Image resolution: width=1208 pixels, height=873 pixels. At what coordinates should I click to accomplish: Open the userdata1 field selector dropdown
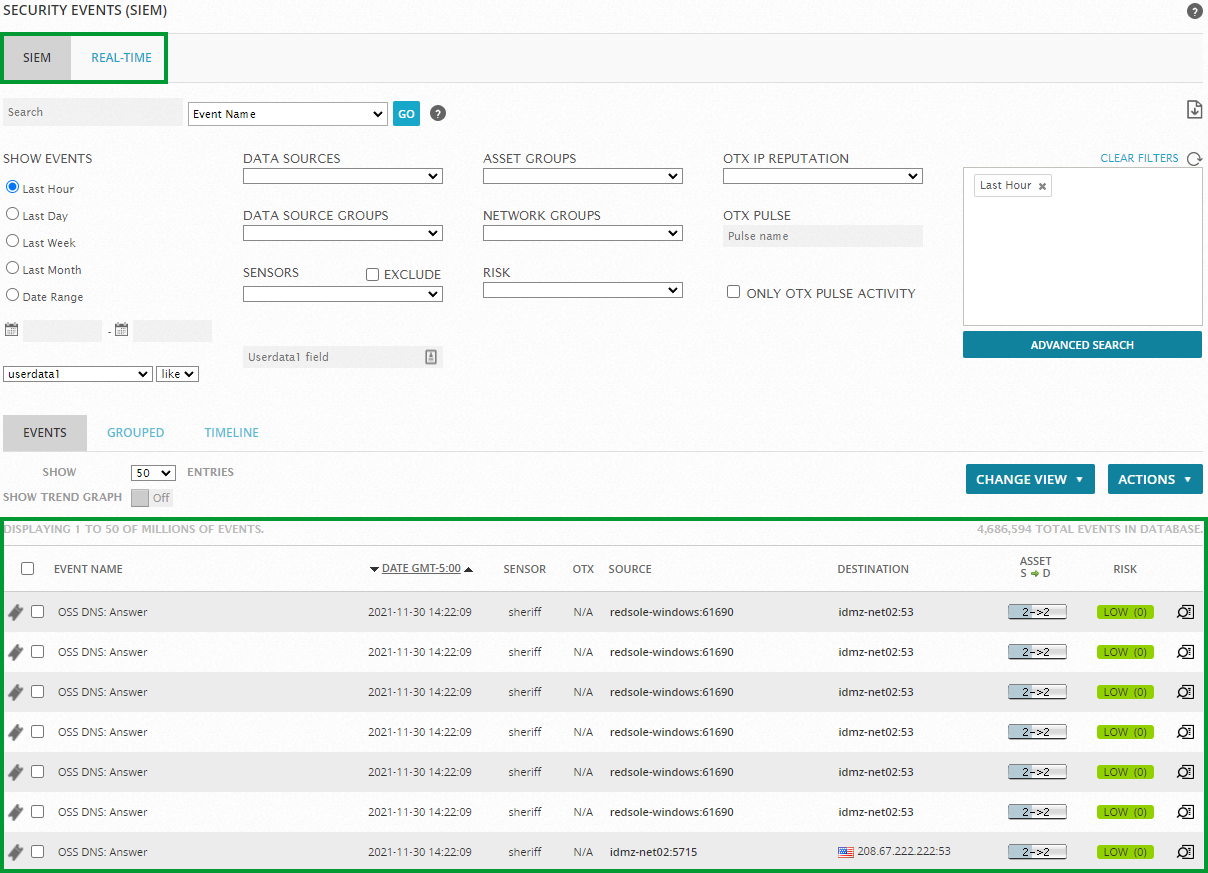[78, 374]
